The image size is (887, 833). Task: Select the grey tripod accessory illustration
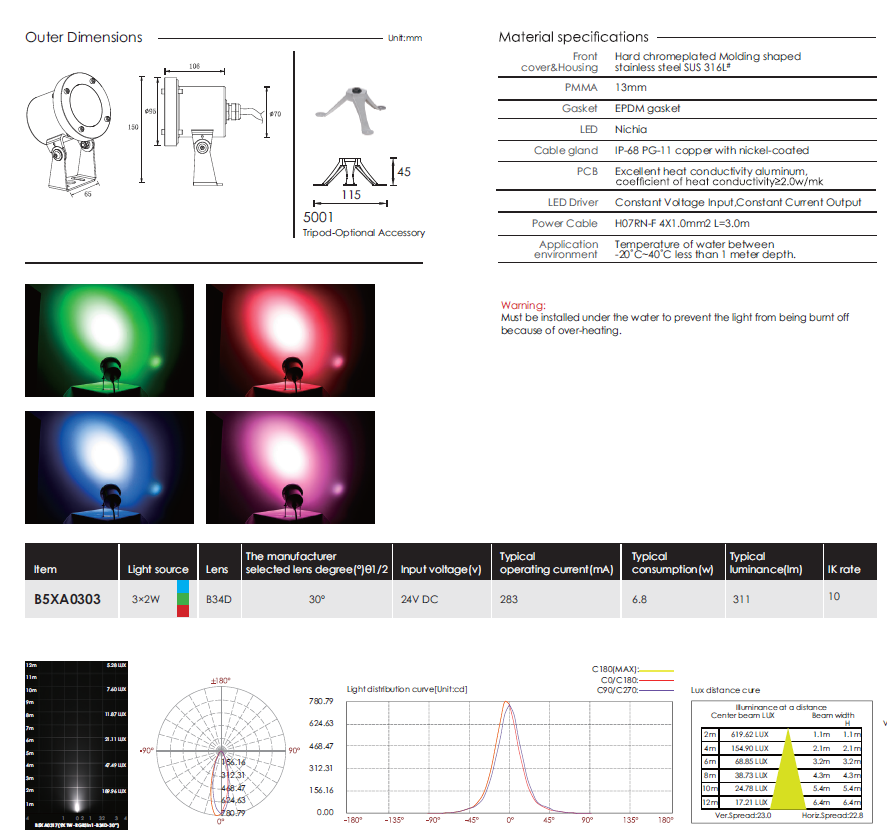pos(351,105)
